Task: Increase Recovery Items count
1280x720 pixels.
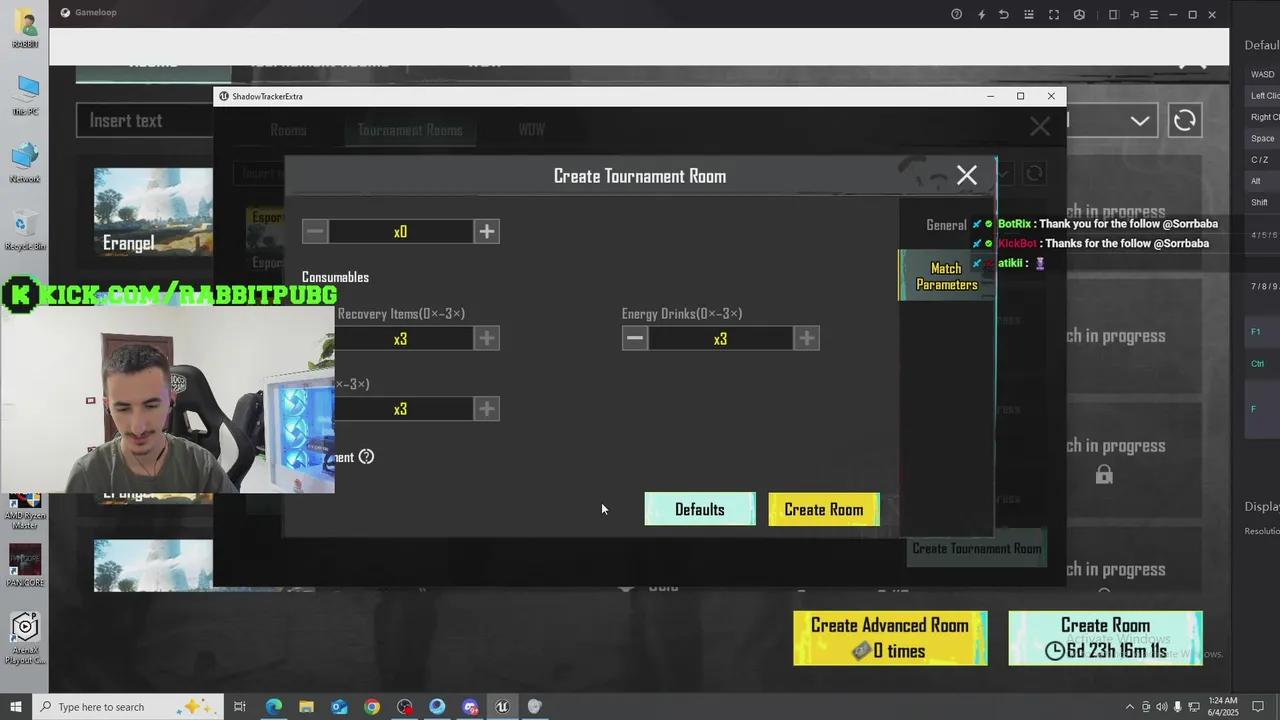Action: pos(487,338)
